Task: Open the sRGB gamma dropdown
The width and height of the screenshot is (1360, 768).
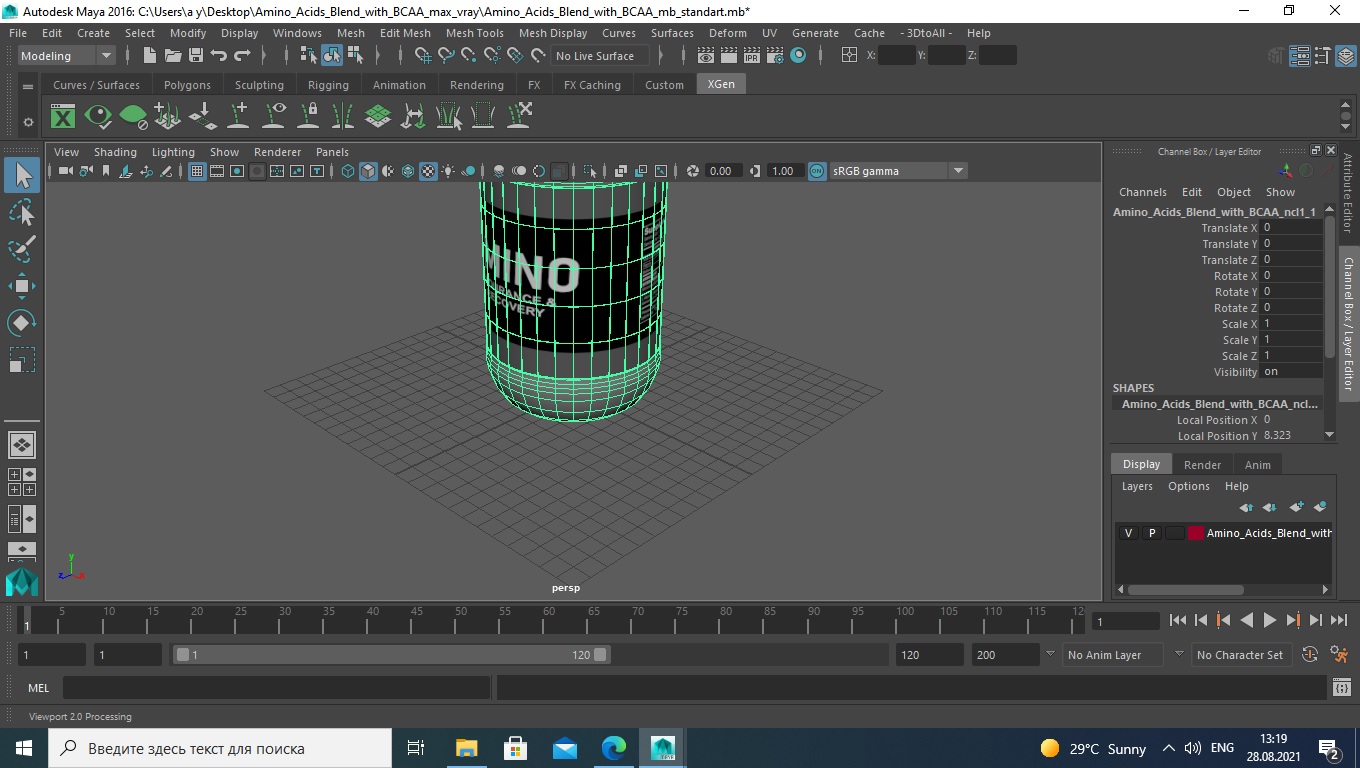Action: 898,171
